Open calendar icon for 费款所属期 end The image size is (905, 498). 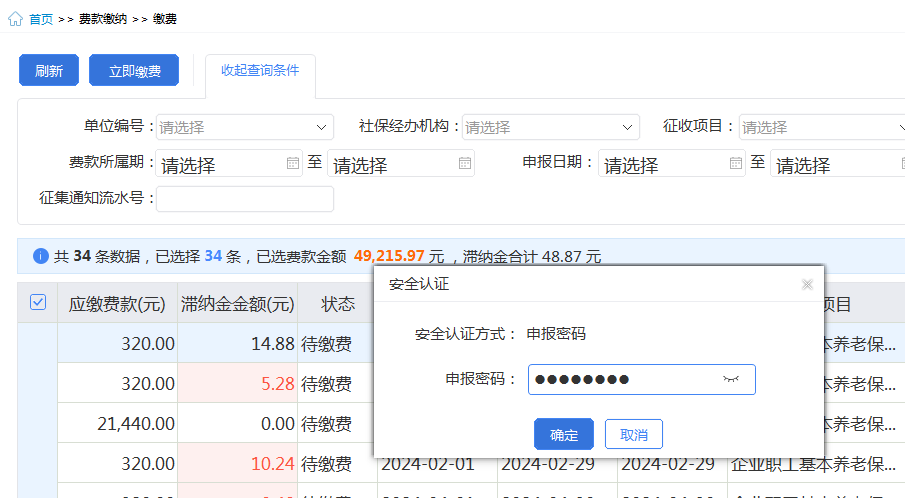pyautogui.click(x=465, y=163)
